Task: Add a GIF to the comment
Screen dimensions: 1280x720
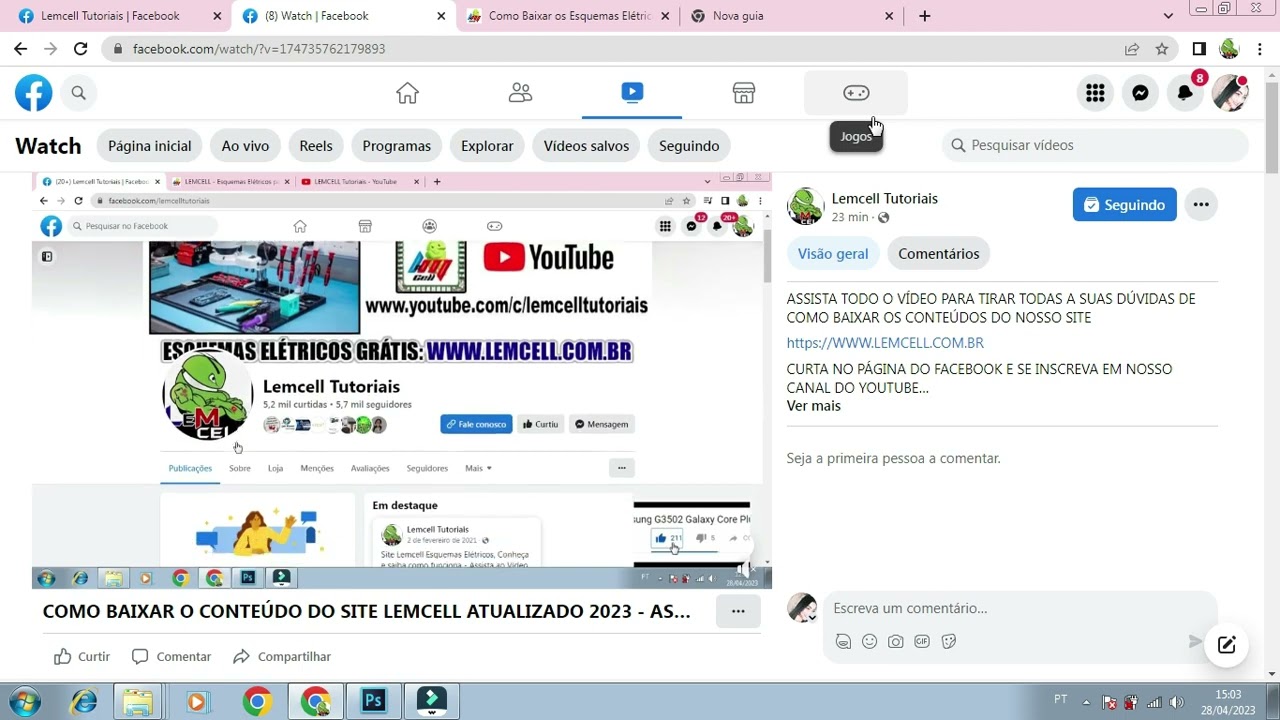Action: point(922,641)
